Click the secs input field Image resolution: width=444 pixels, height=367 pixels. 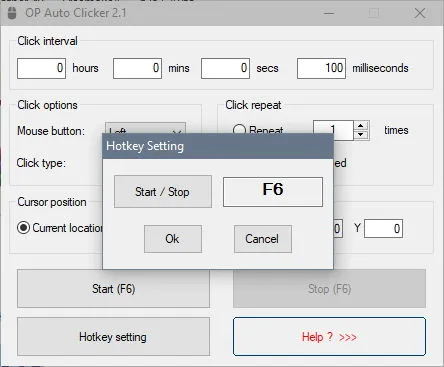pyautogui.click(x=225, y=68)
